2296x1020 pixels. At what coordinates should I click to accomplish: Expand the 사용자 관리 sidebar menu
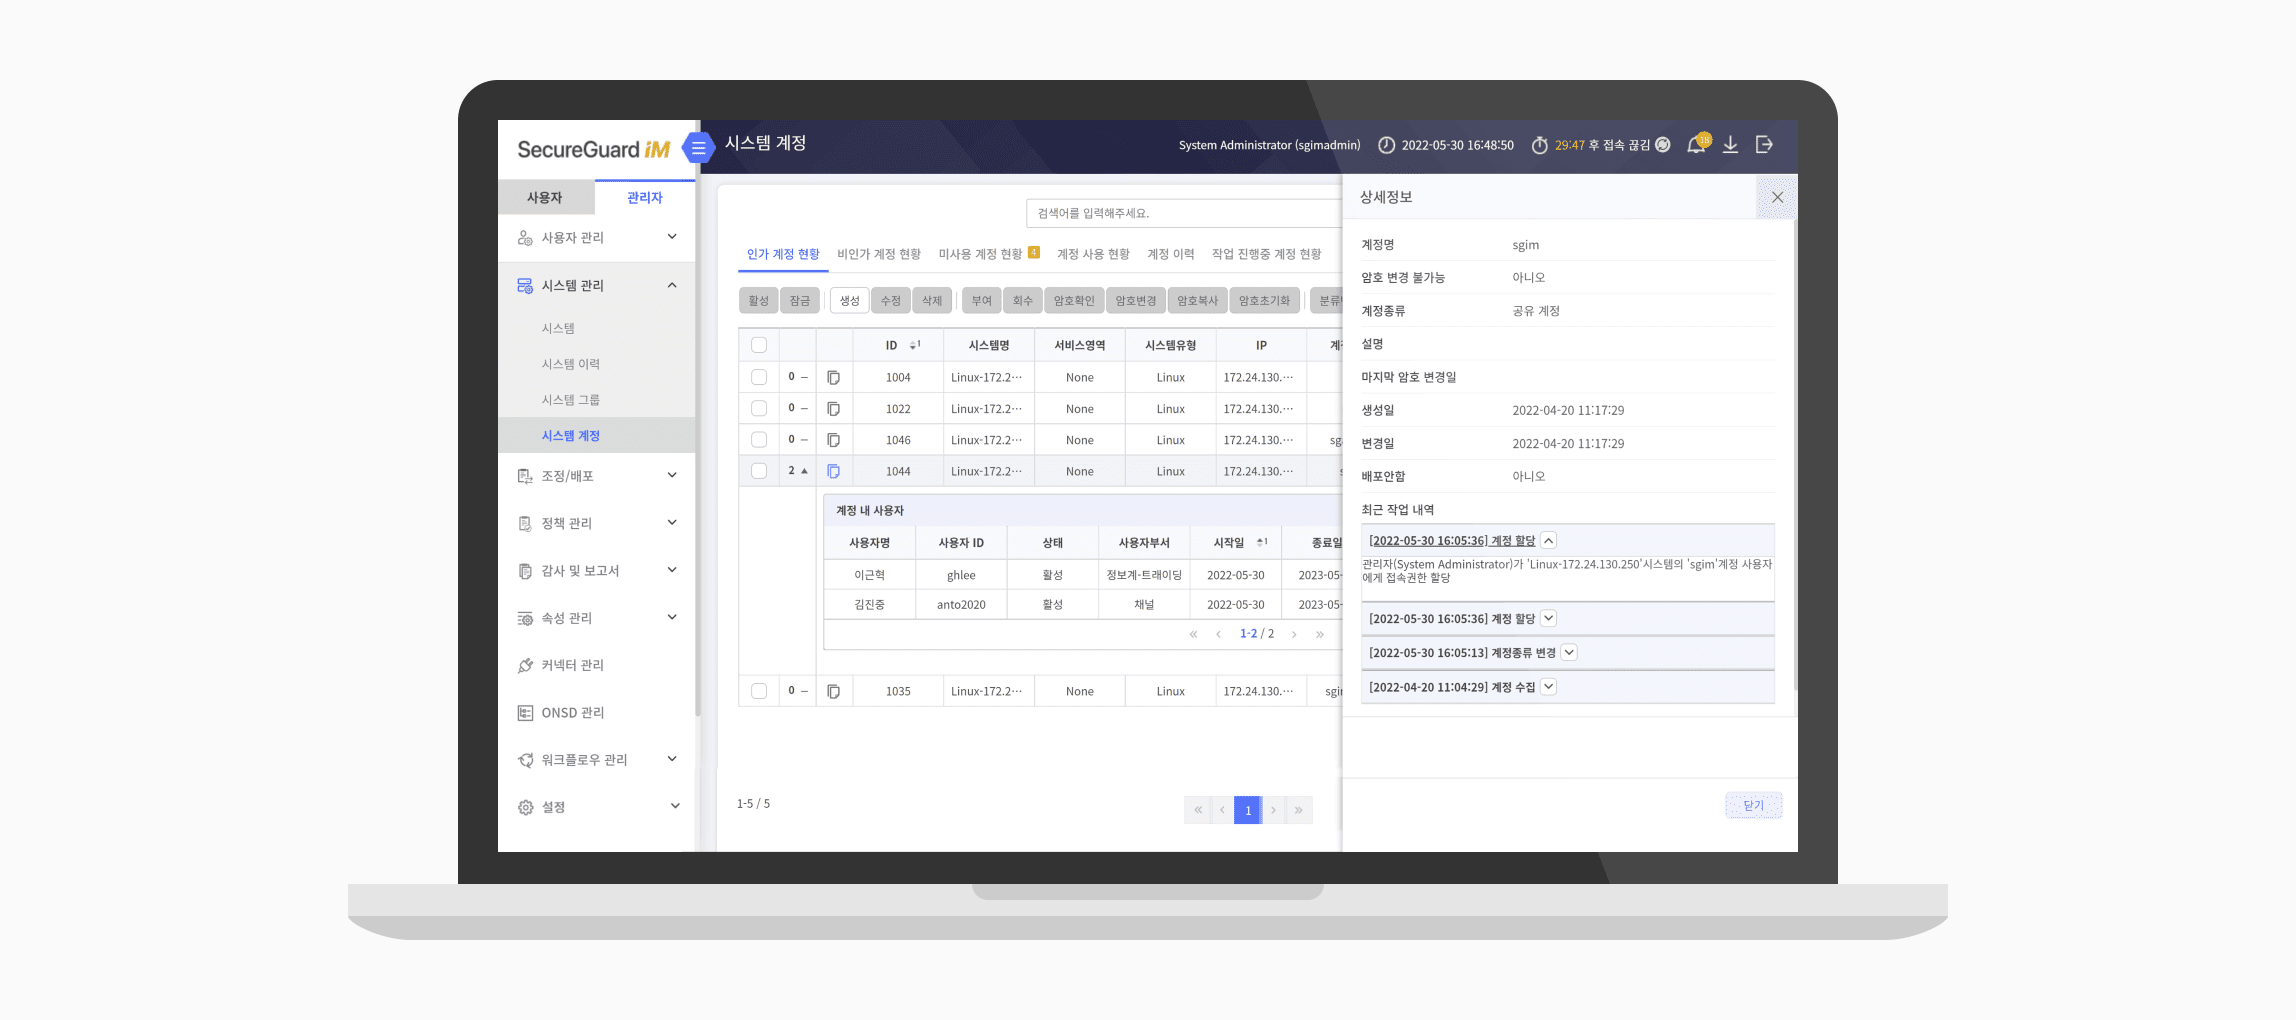597,237
